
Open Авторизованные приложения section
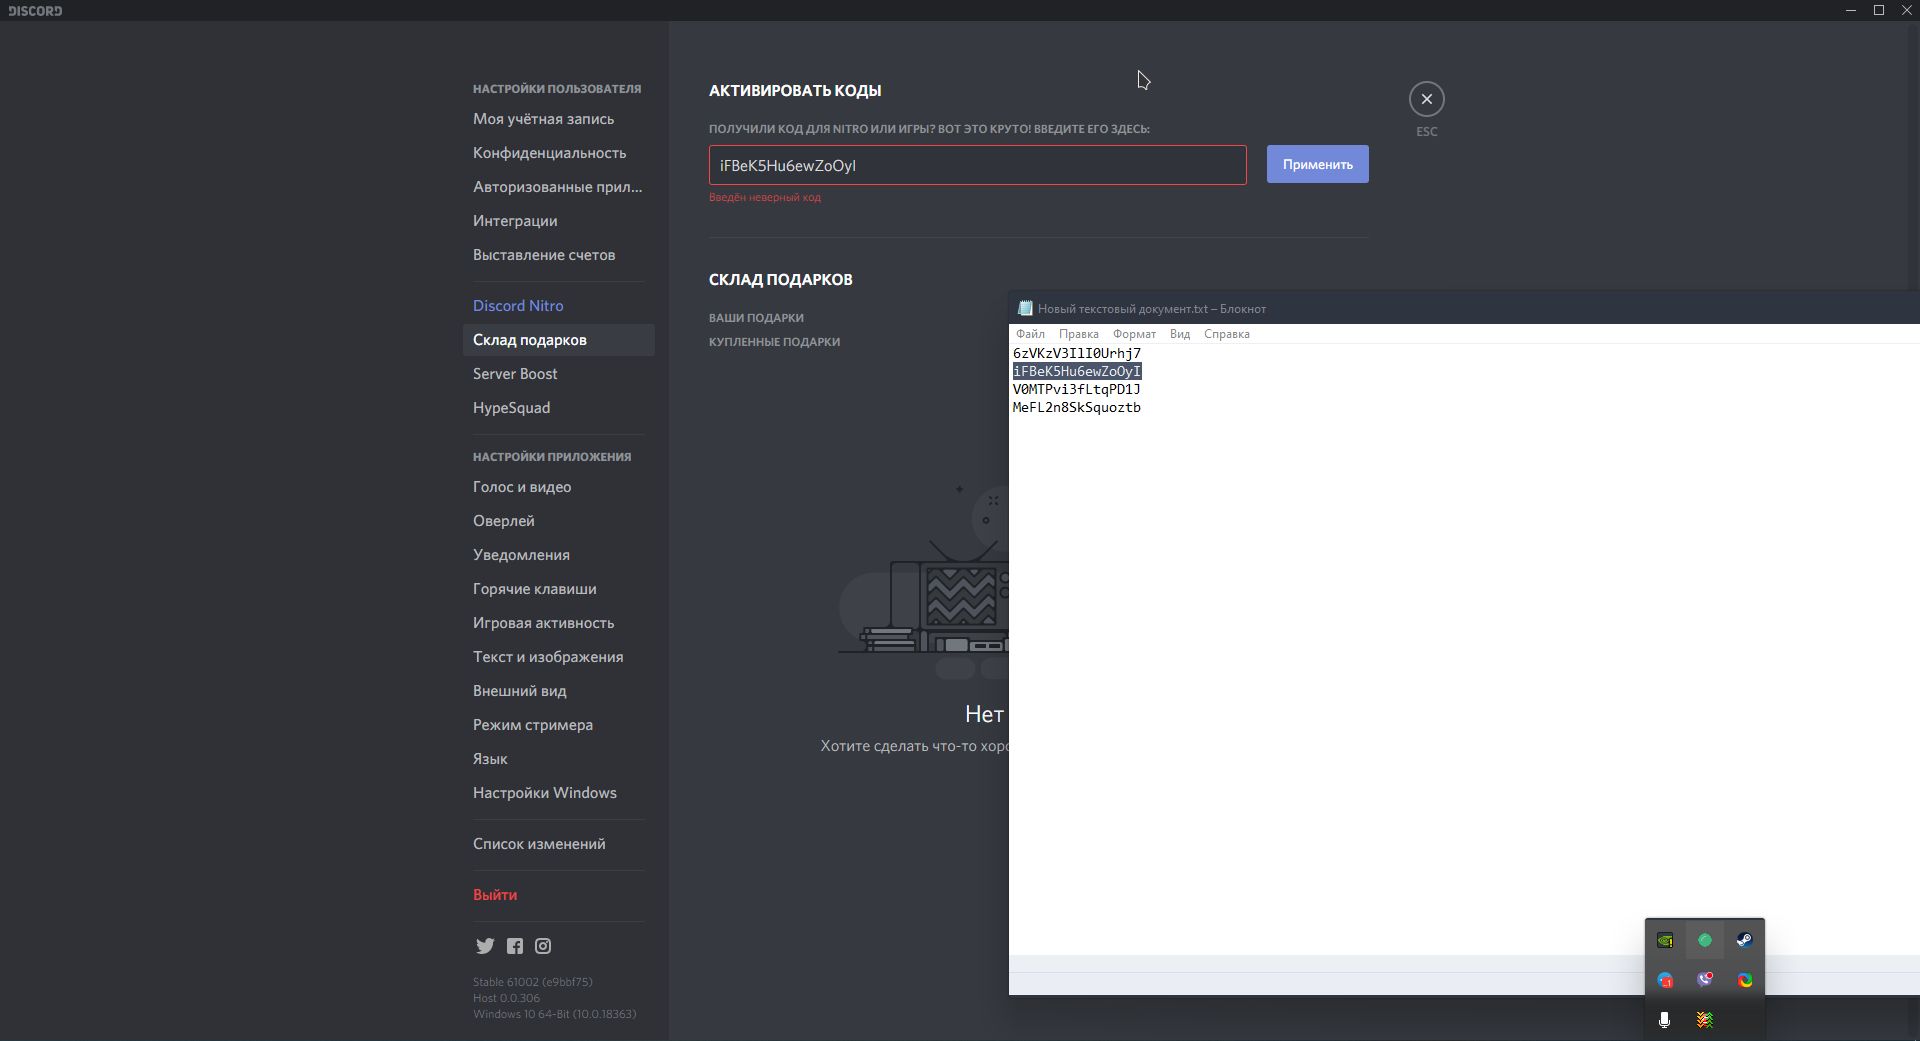tap(558, 187)
